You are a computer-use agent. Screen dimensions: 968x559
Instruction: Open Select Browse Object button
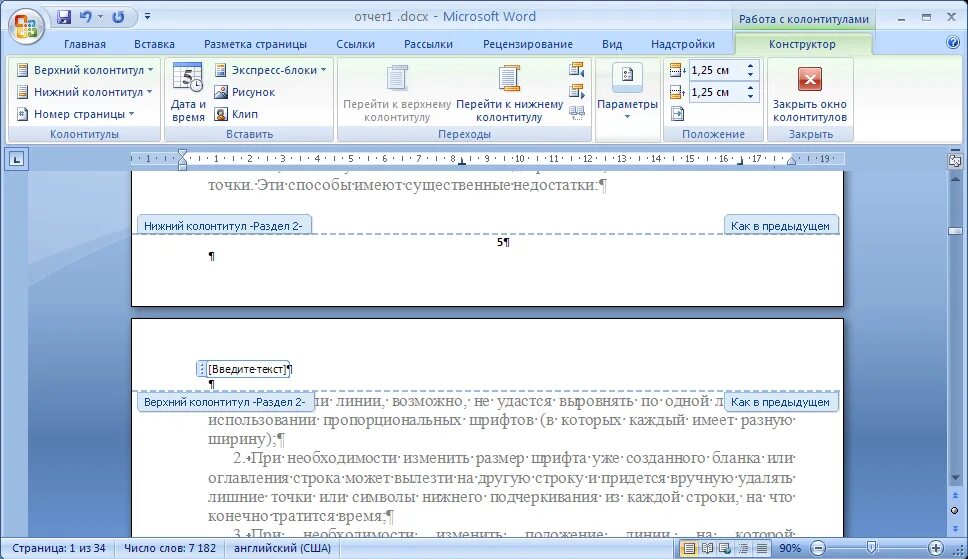955,511
